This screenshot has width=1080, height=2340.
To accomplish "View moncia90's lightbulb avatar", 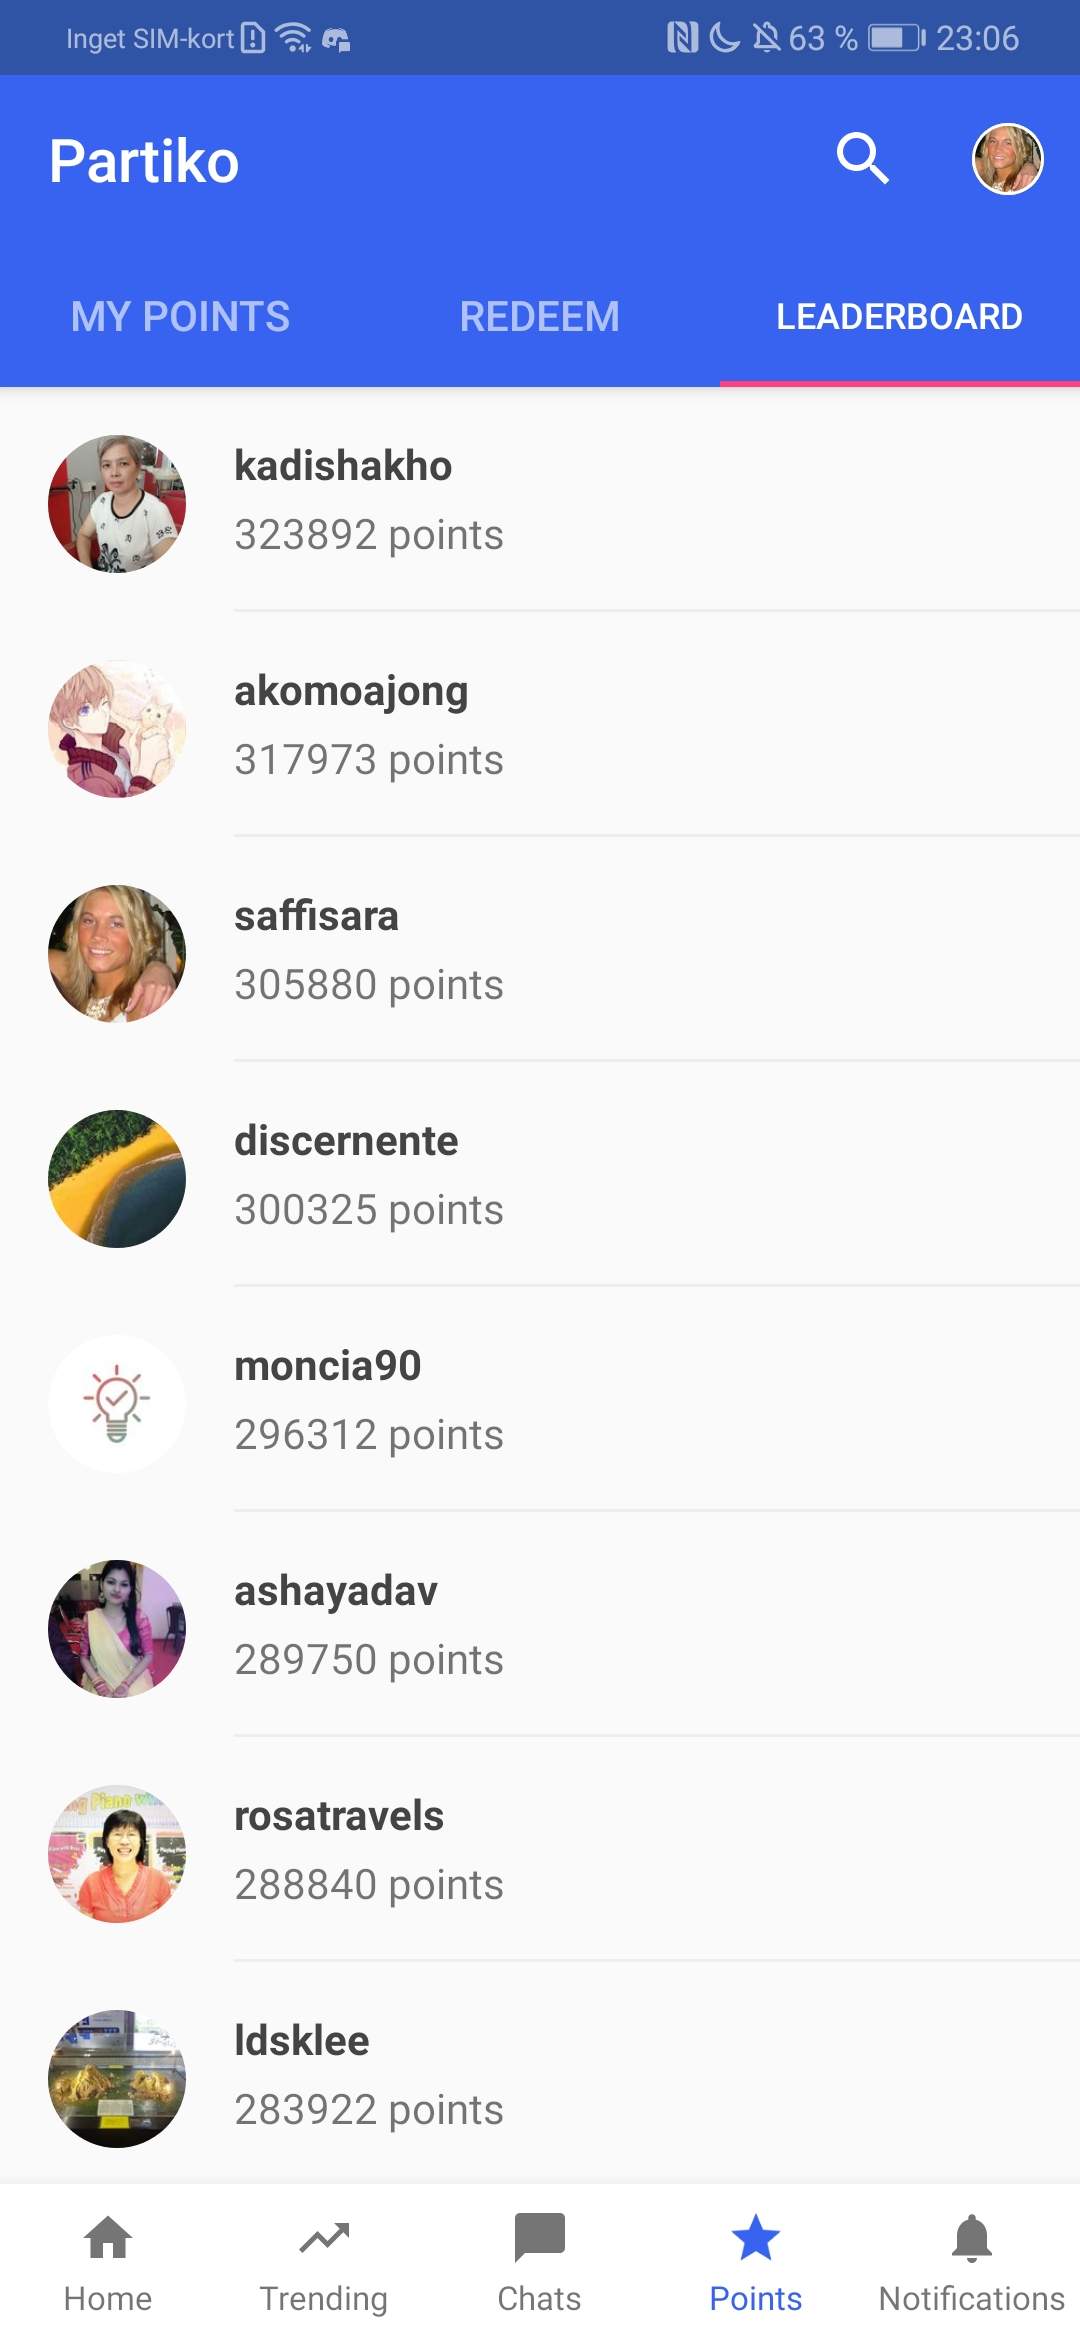I will [117, 1403].
